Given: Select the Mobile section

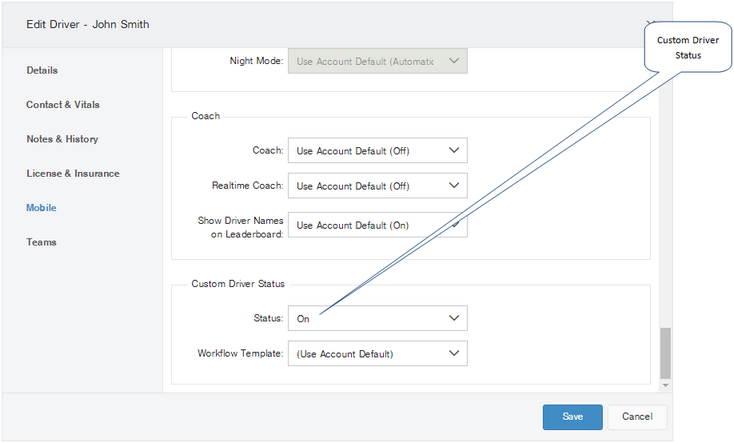Looking at the screenshot, I should 41,208.
